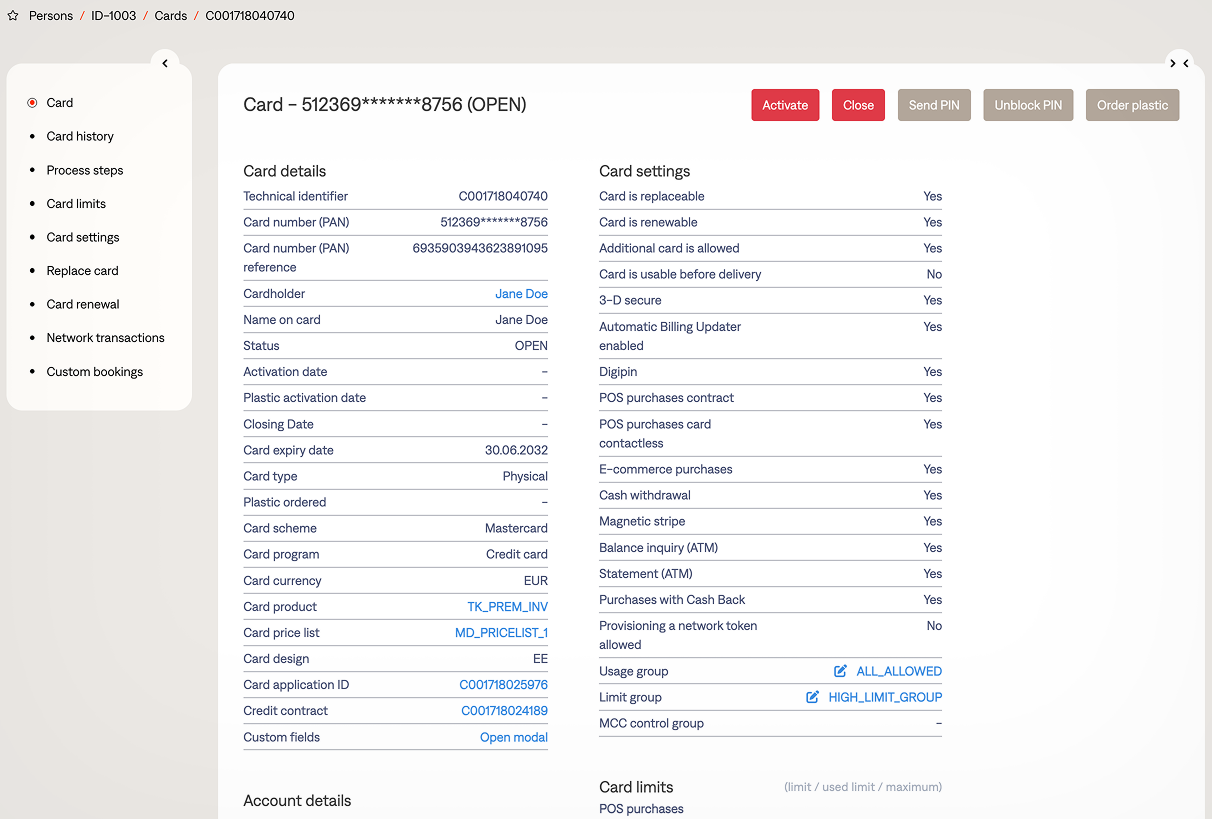This screenshot has height=819, width=1212.
Task: Collapse the left navigation sidebar
Action: pyautogui.click(x=165, y=63)
